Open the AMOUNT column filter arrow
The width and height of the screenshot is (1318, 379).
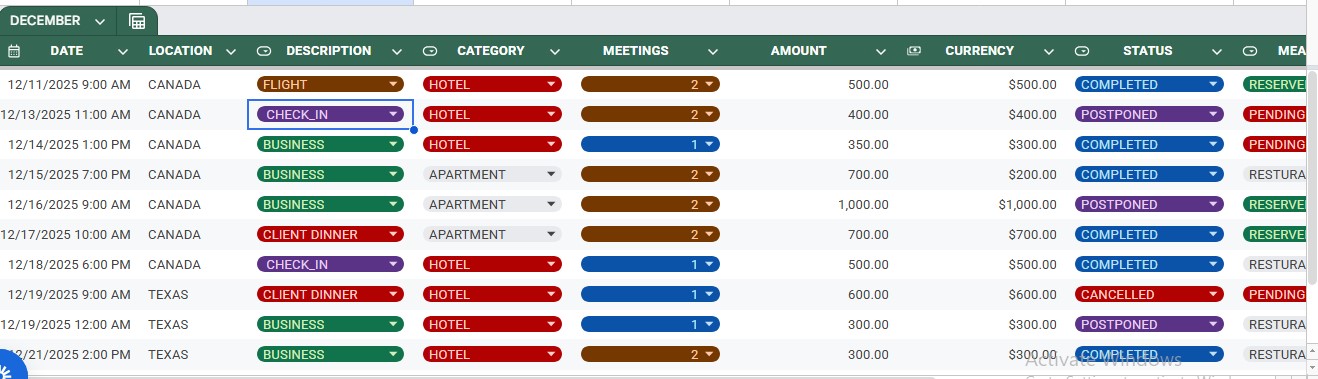(x=881, y=51)
